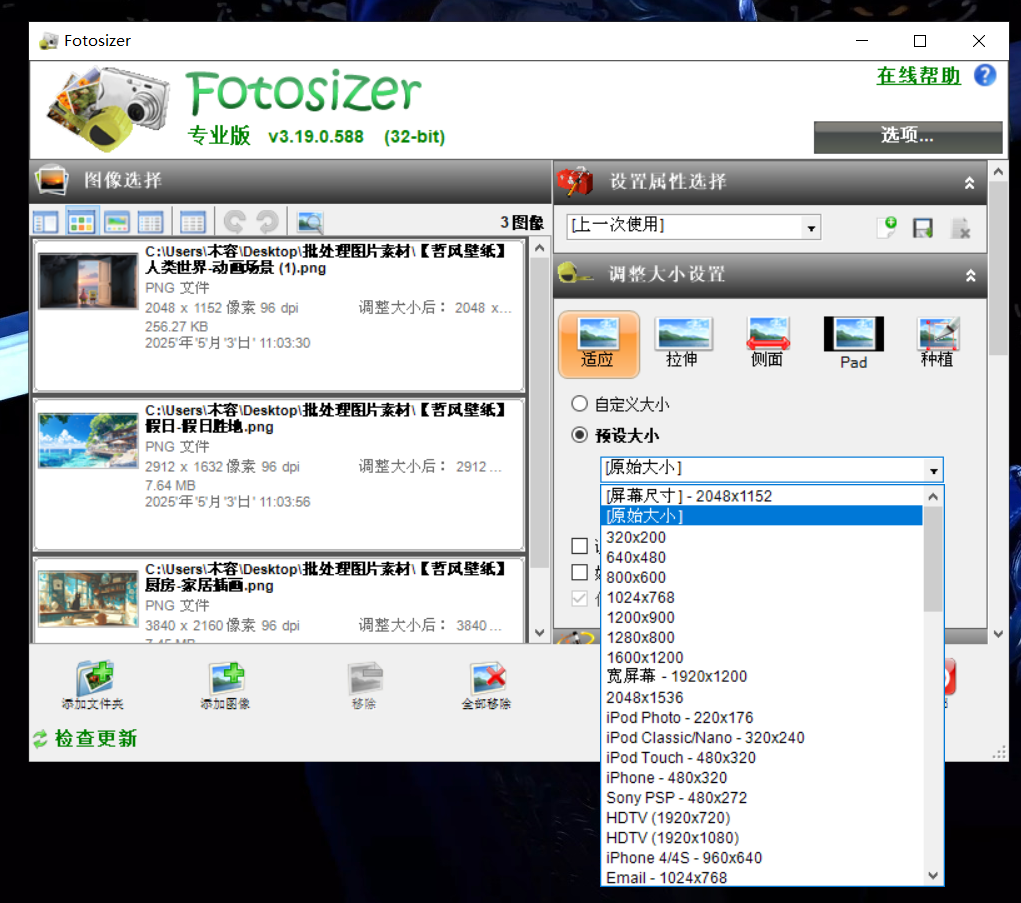Click the preset dropdown list scroll-up arrow

coord(933,497)
